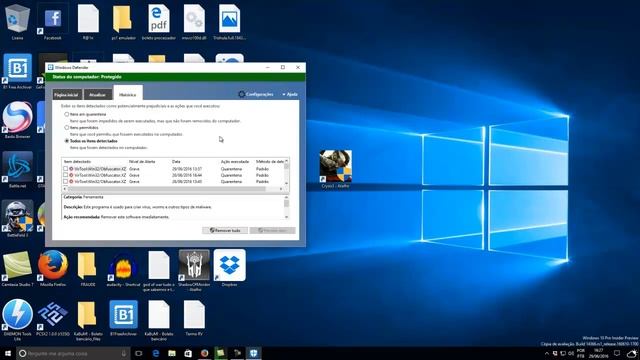Click Windows Defender shield in the taskbar
The height and width of the screenshot is (360, 640).
tap(253, 353)
